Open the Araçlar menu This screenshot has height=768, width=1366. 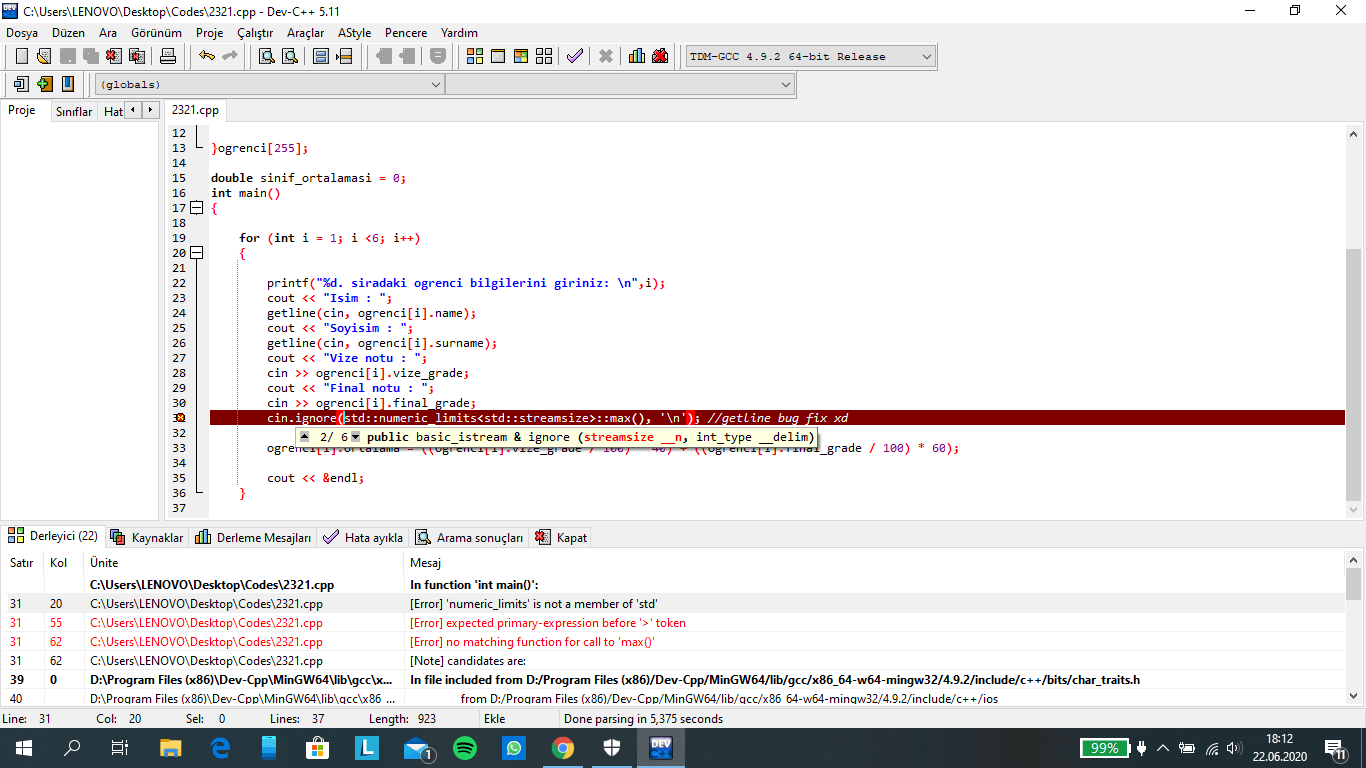[x=306, y=33]
